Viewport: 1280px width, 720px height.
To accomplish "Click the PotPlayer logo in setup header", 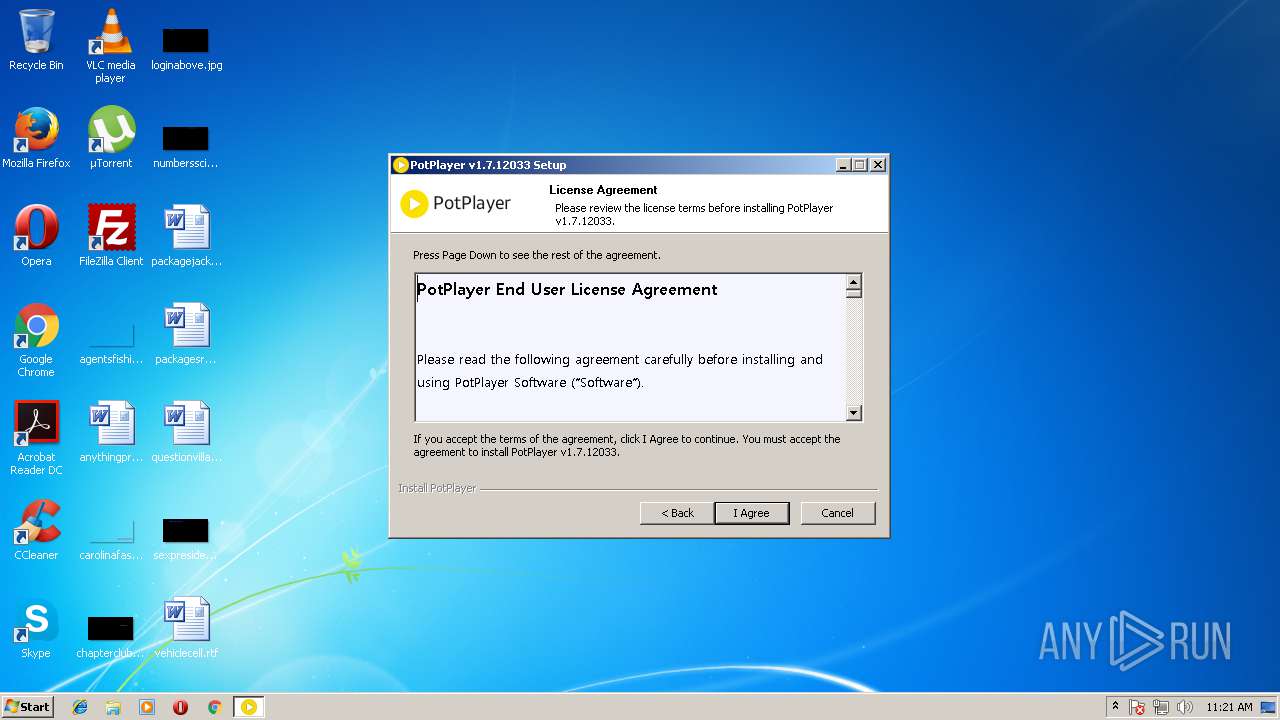I will 456,204.
